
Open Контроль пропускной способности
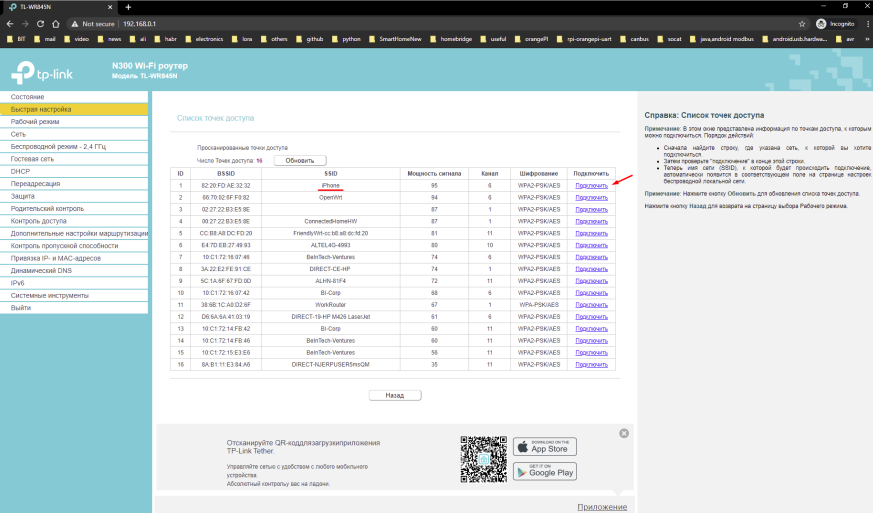click(x=74, y=246)
